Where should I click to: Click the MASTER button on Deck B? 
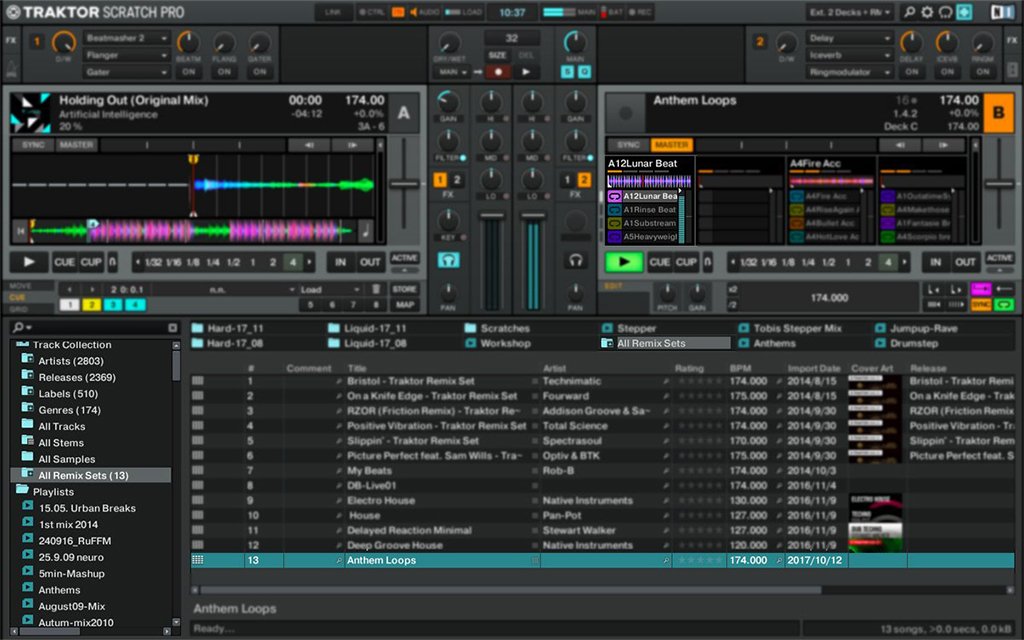(x=671, y=145)
